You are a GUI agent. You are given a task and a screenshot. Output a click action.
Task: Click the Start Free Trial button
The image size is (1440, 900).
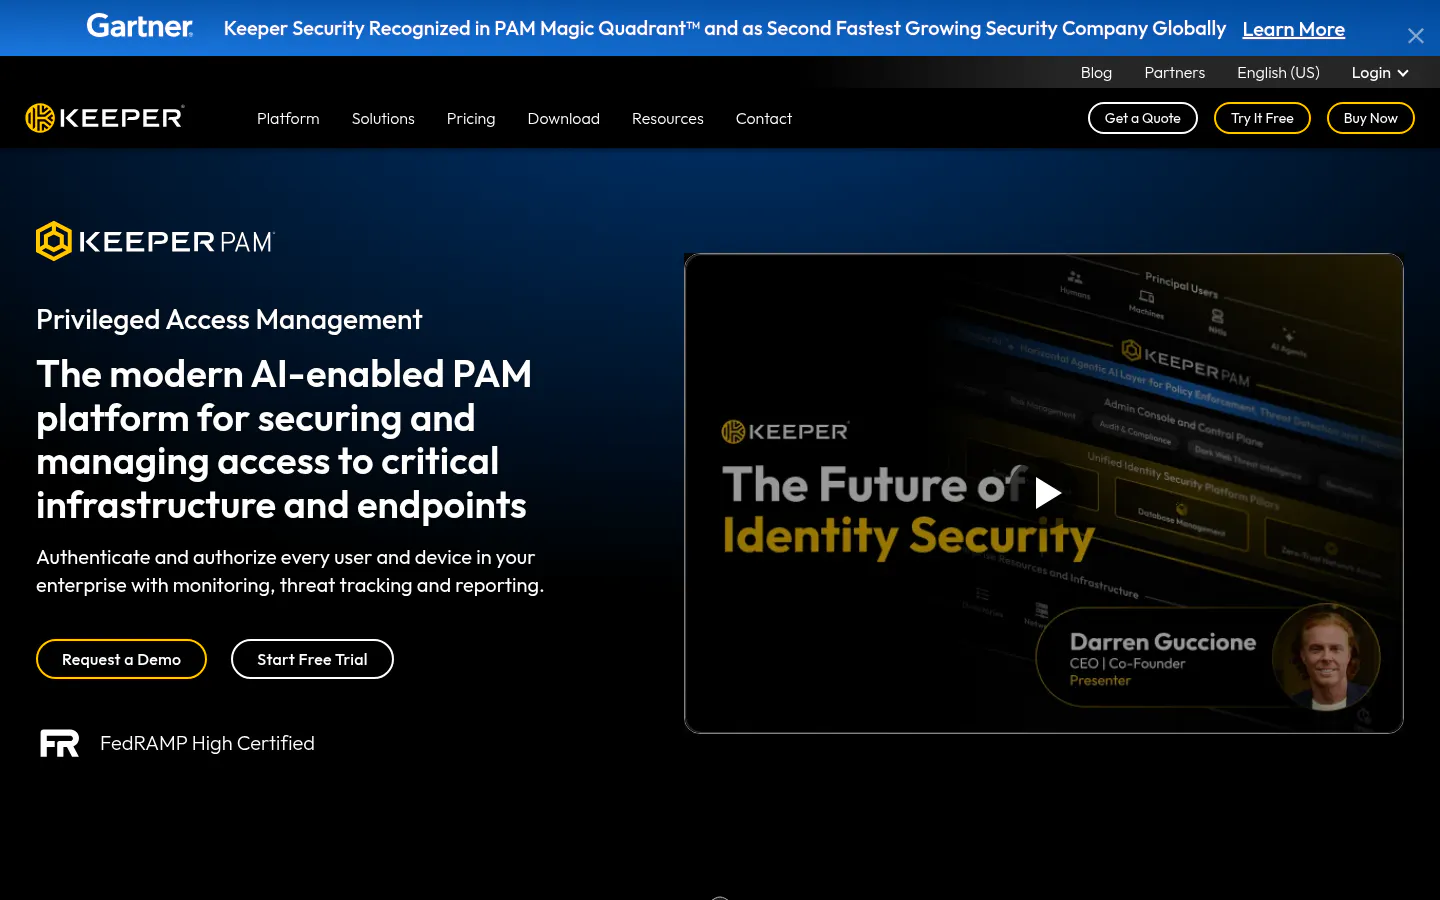[x=312, y=659]
